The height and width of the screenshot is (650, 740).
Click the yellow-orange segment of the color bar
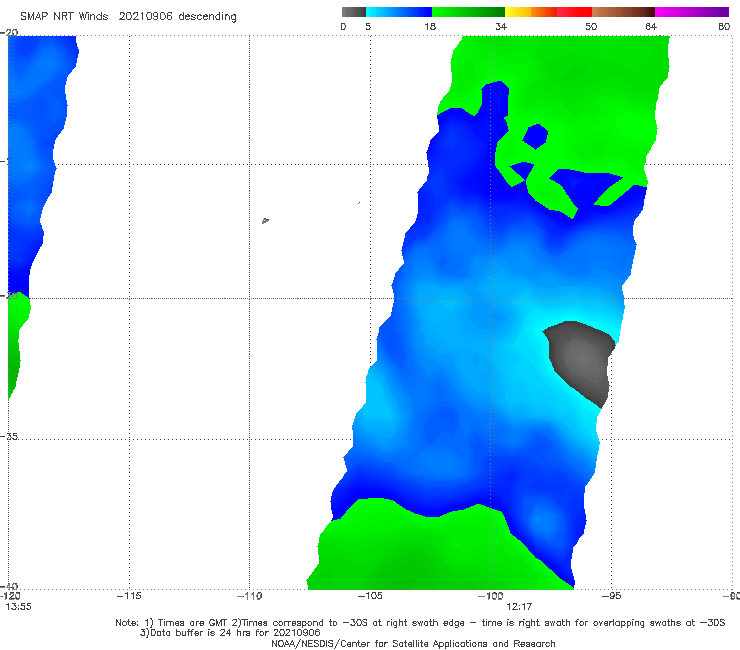(531, 12)
